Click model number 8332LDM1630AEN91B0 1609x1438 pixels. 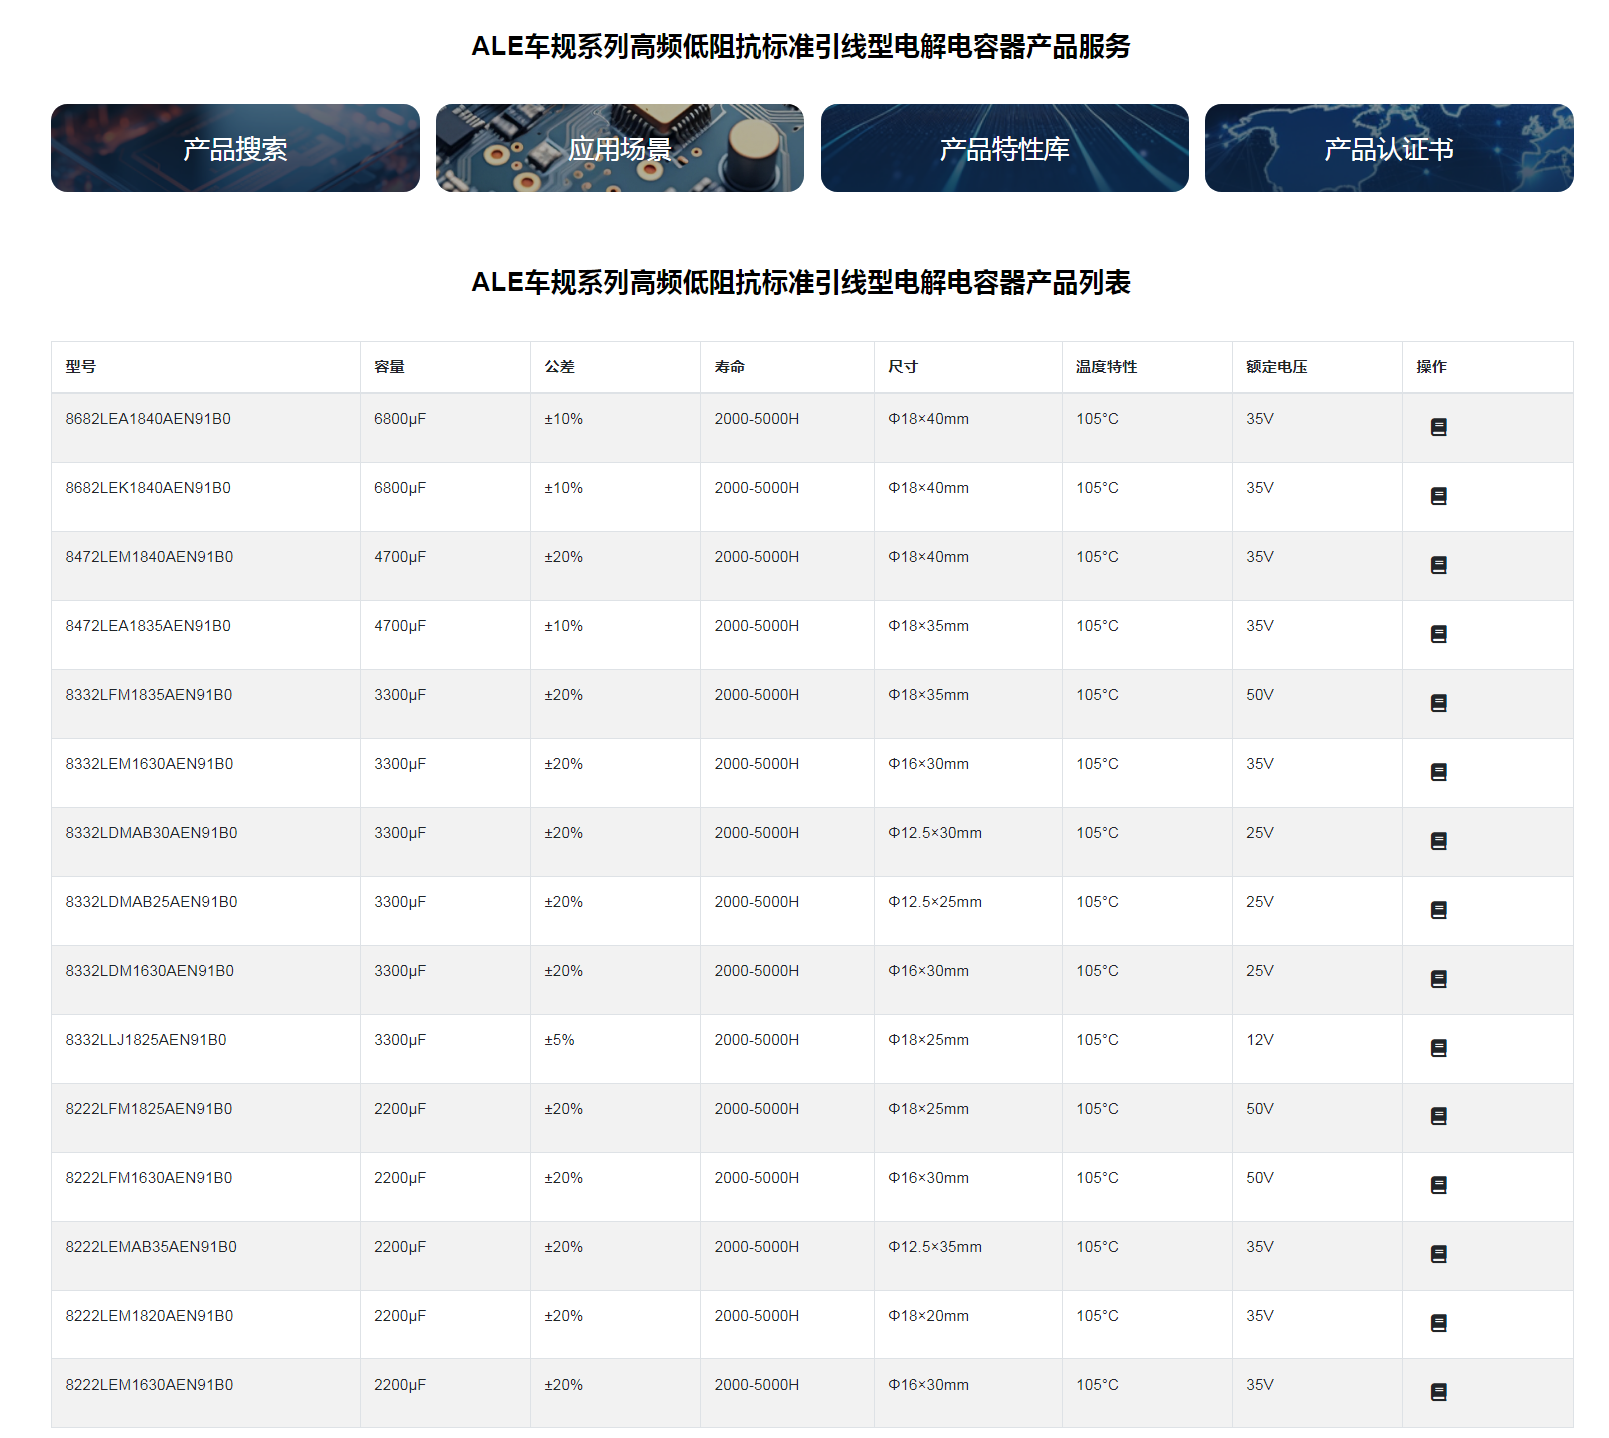[149, 971]
